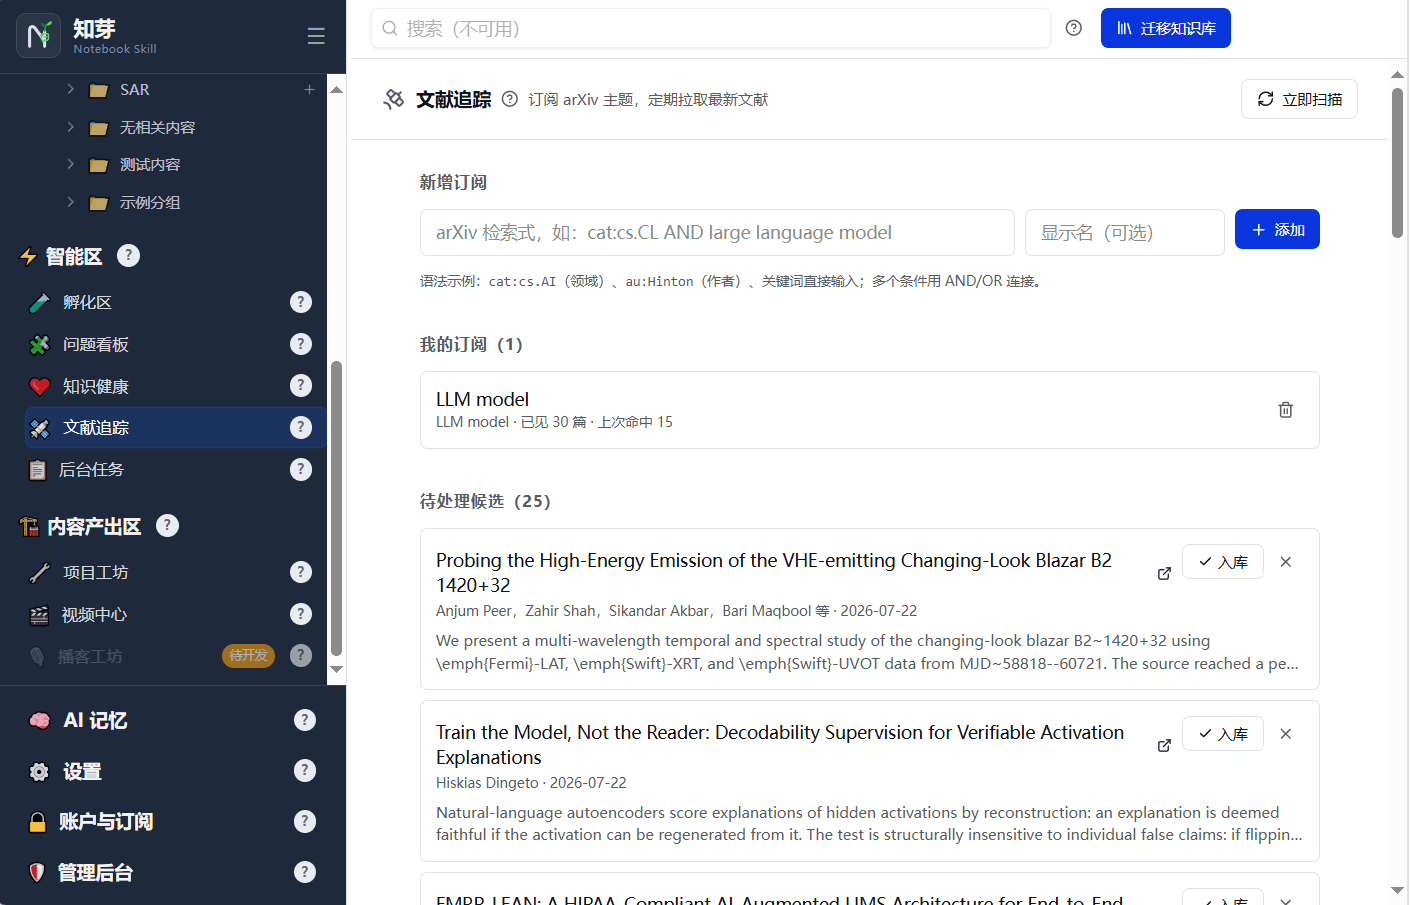
Task: Collapse sidebar with hamburger menu icon
Action: (x=316, y=36)
